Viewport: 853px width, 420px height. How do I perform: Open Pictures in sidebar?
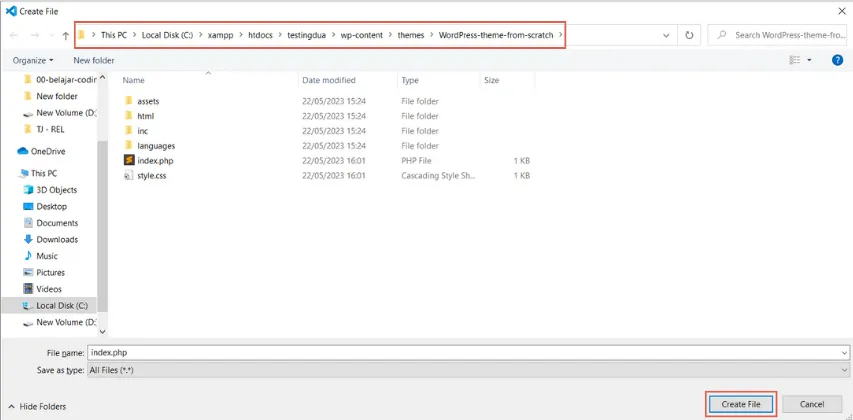pos(44,273)
